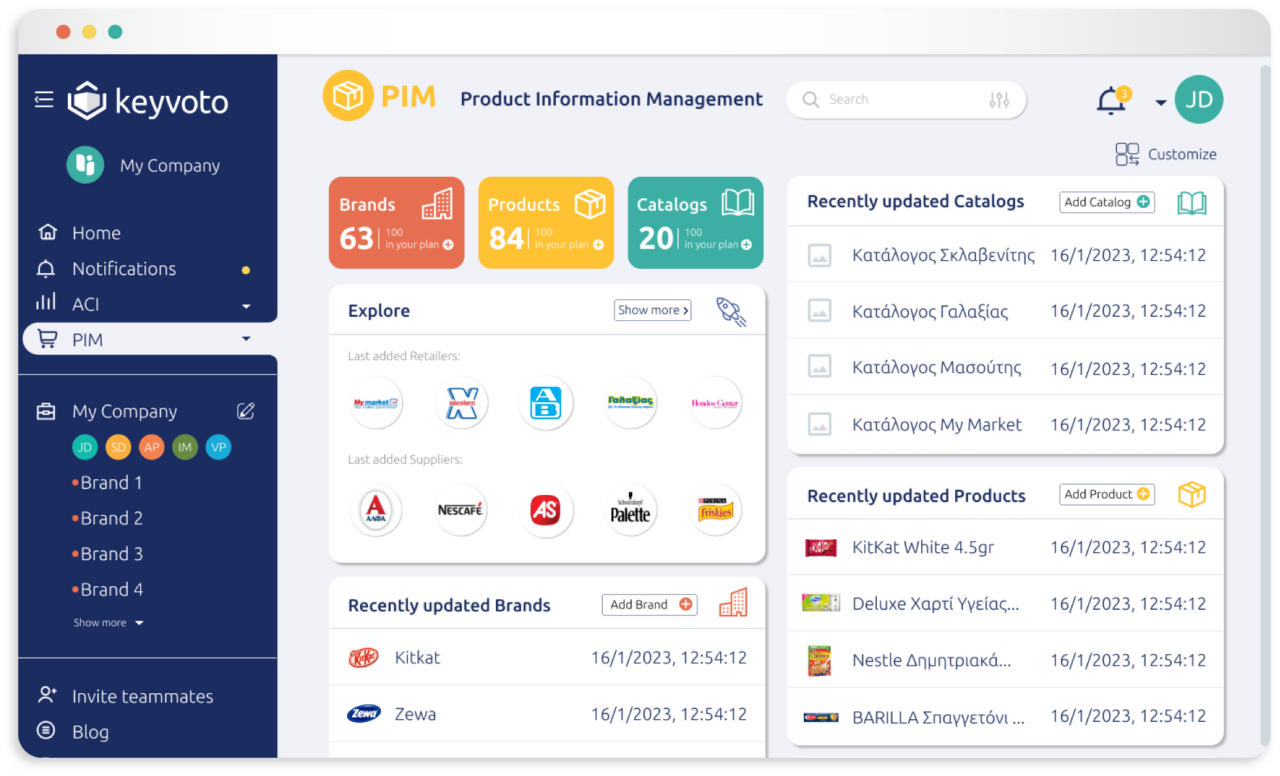Click the rocket icon in Explore
The width and height of the screenshot is (1280, 776).
point(731,311)
